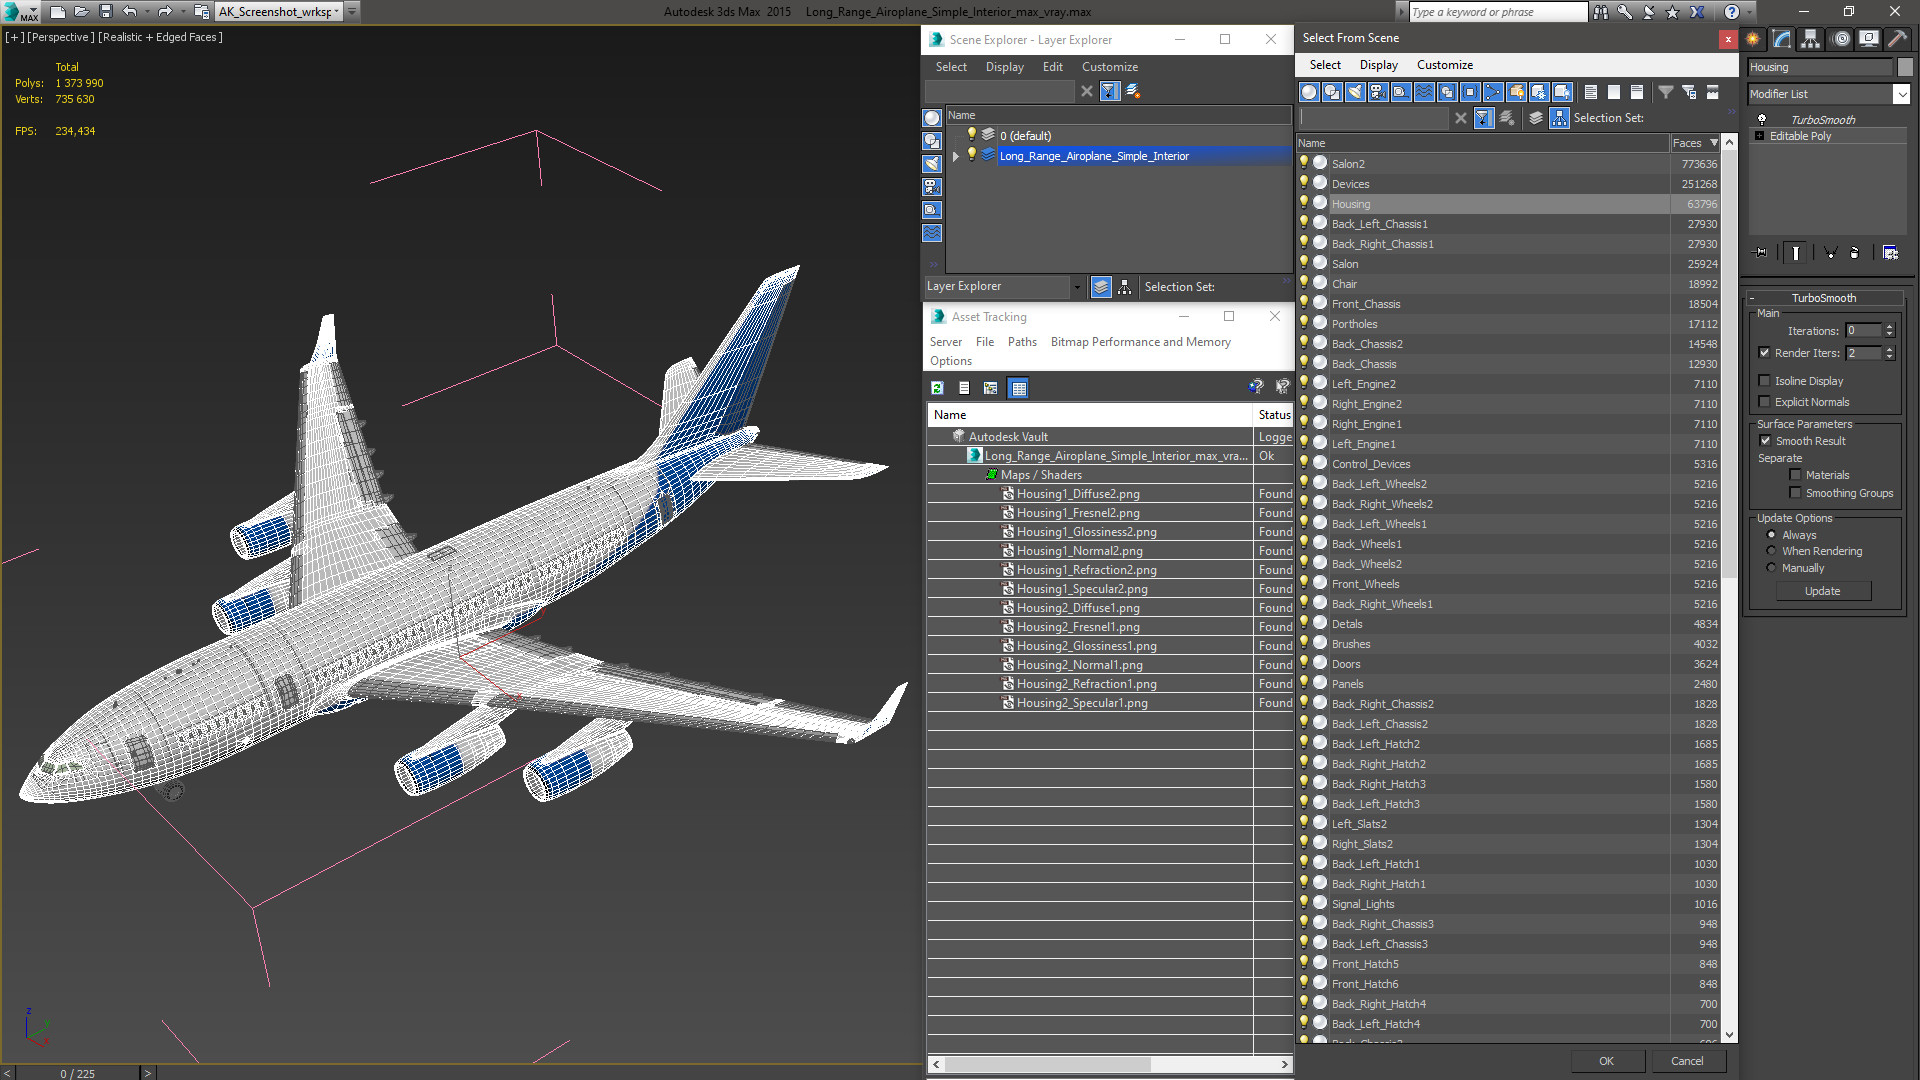Click Remove modifier trash icon
The width and height of the screenshot is (1920, 1080).
pos(1854,253)
